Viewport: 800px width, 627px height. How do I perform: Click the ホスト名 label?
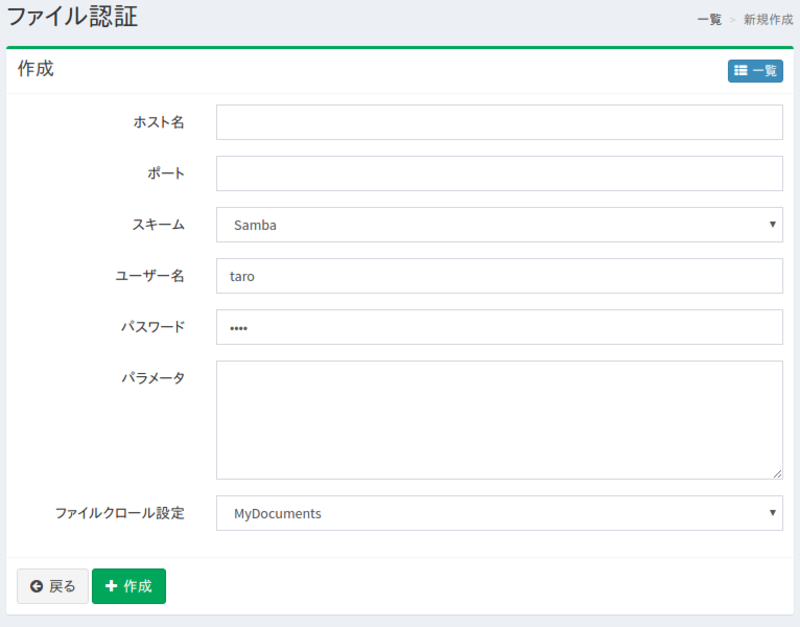coord(159,122)
